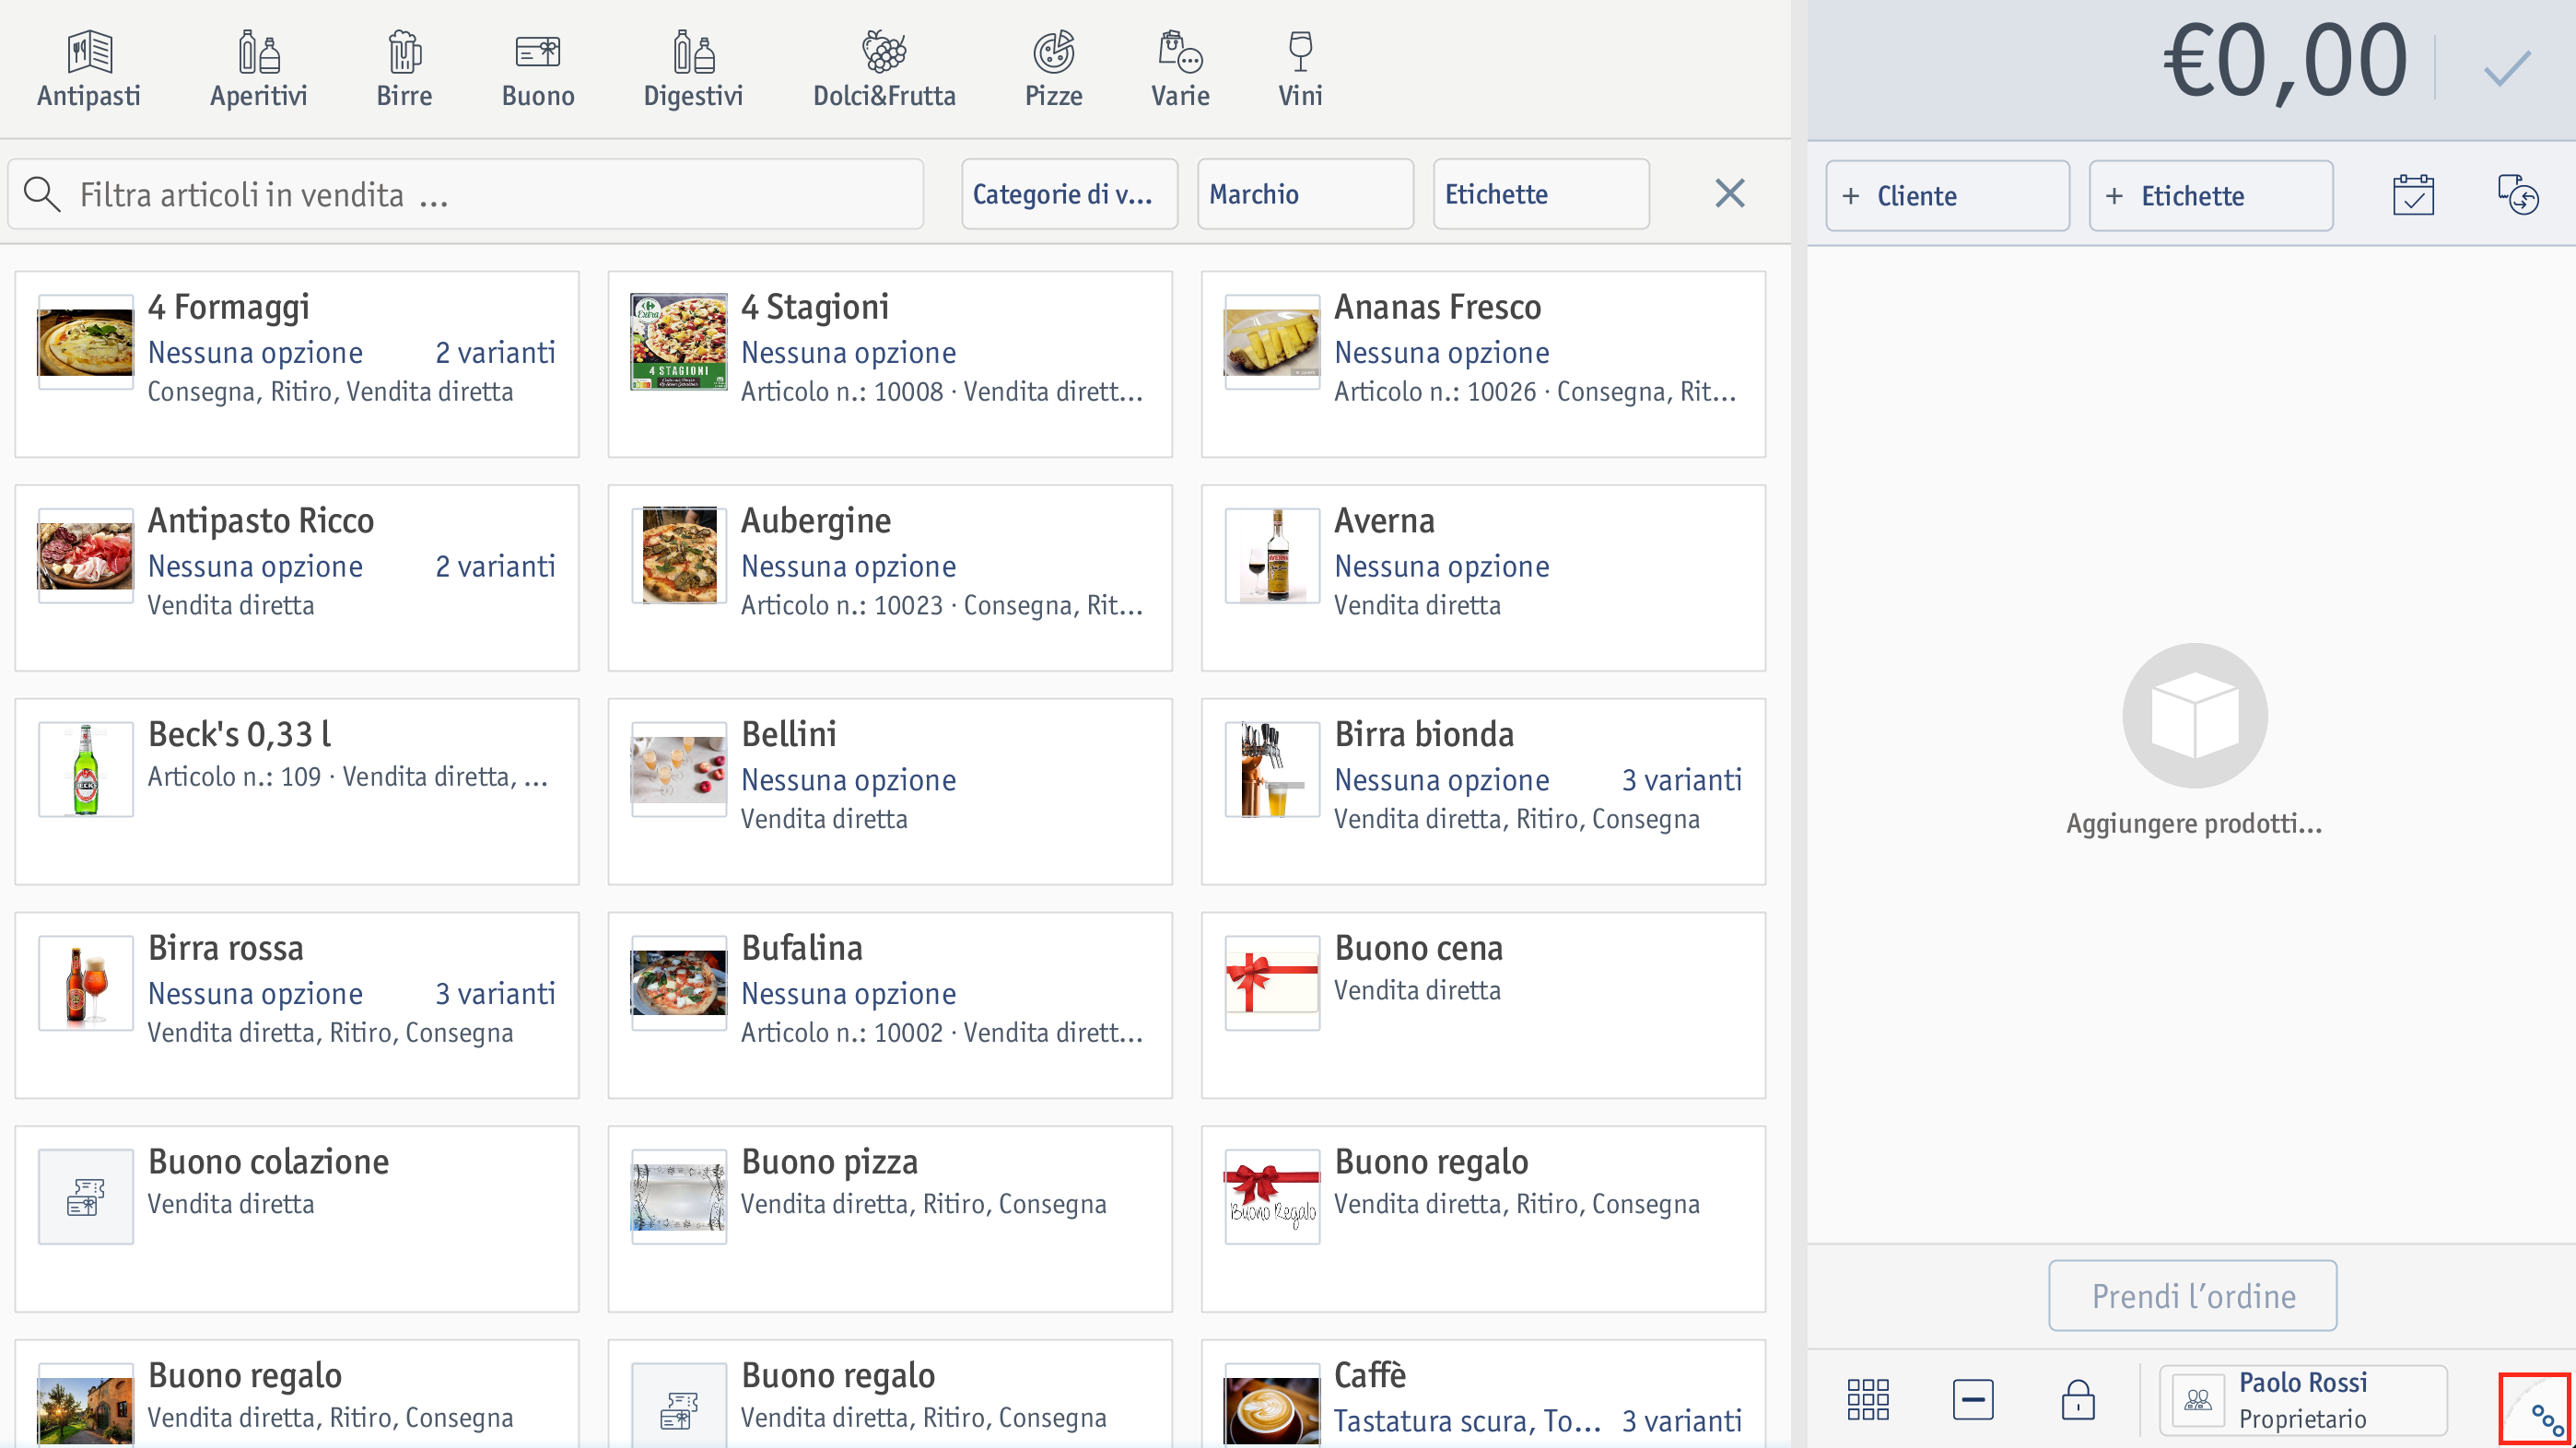
Task: Switch to the Buono category
Action: (538, 69)
